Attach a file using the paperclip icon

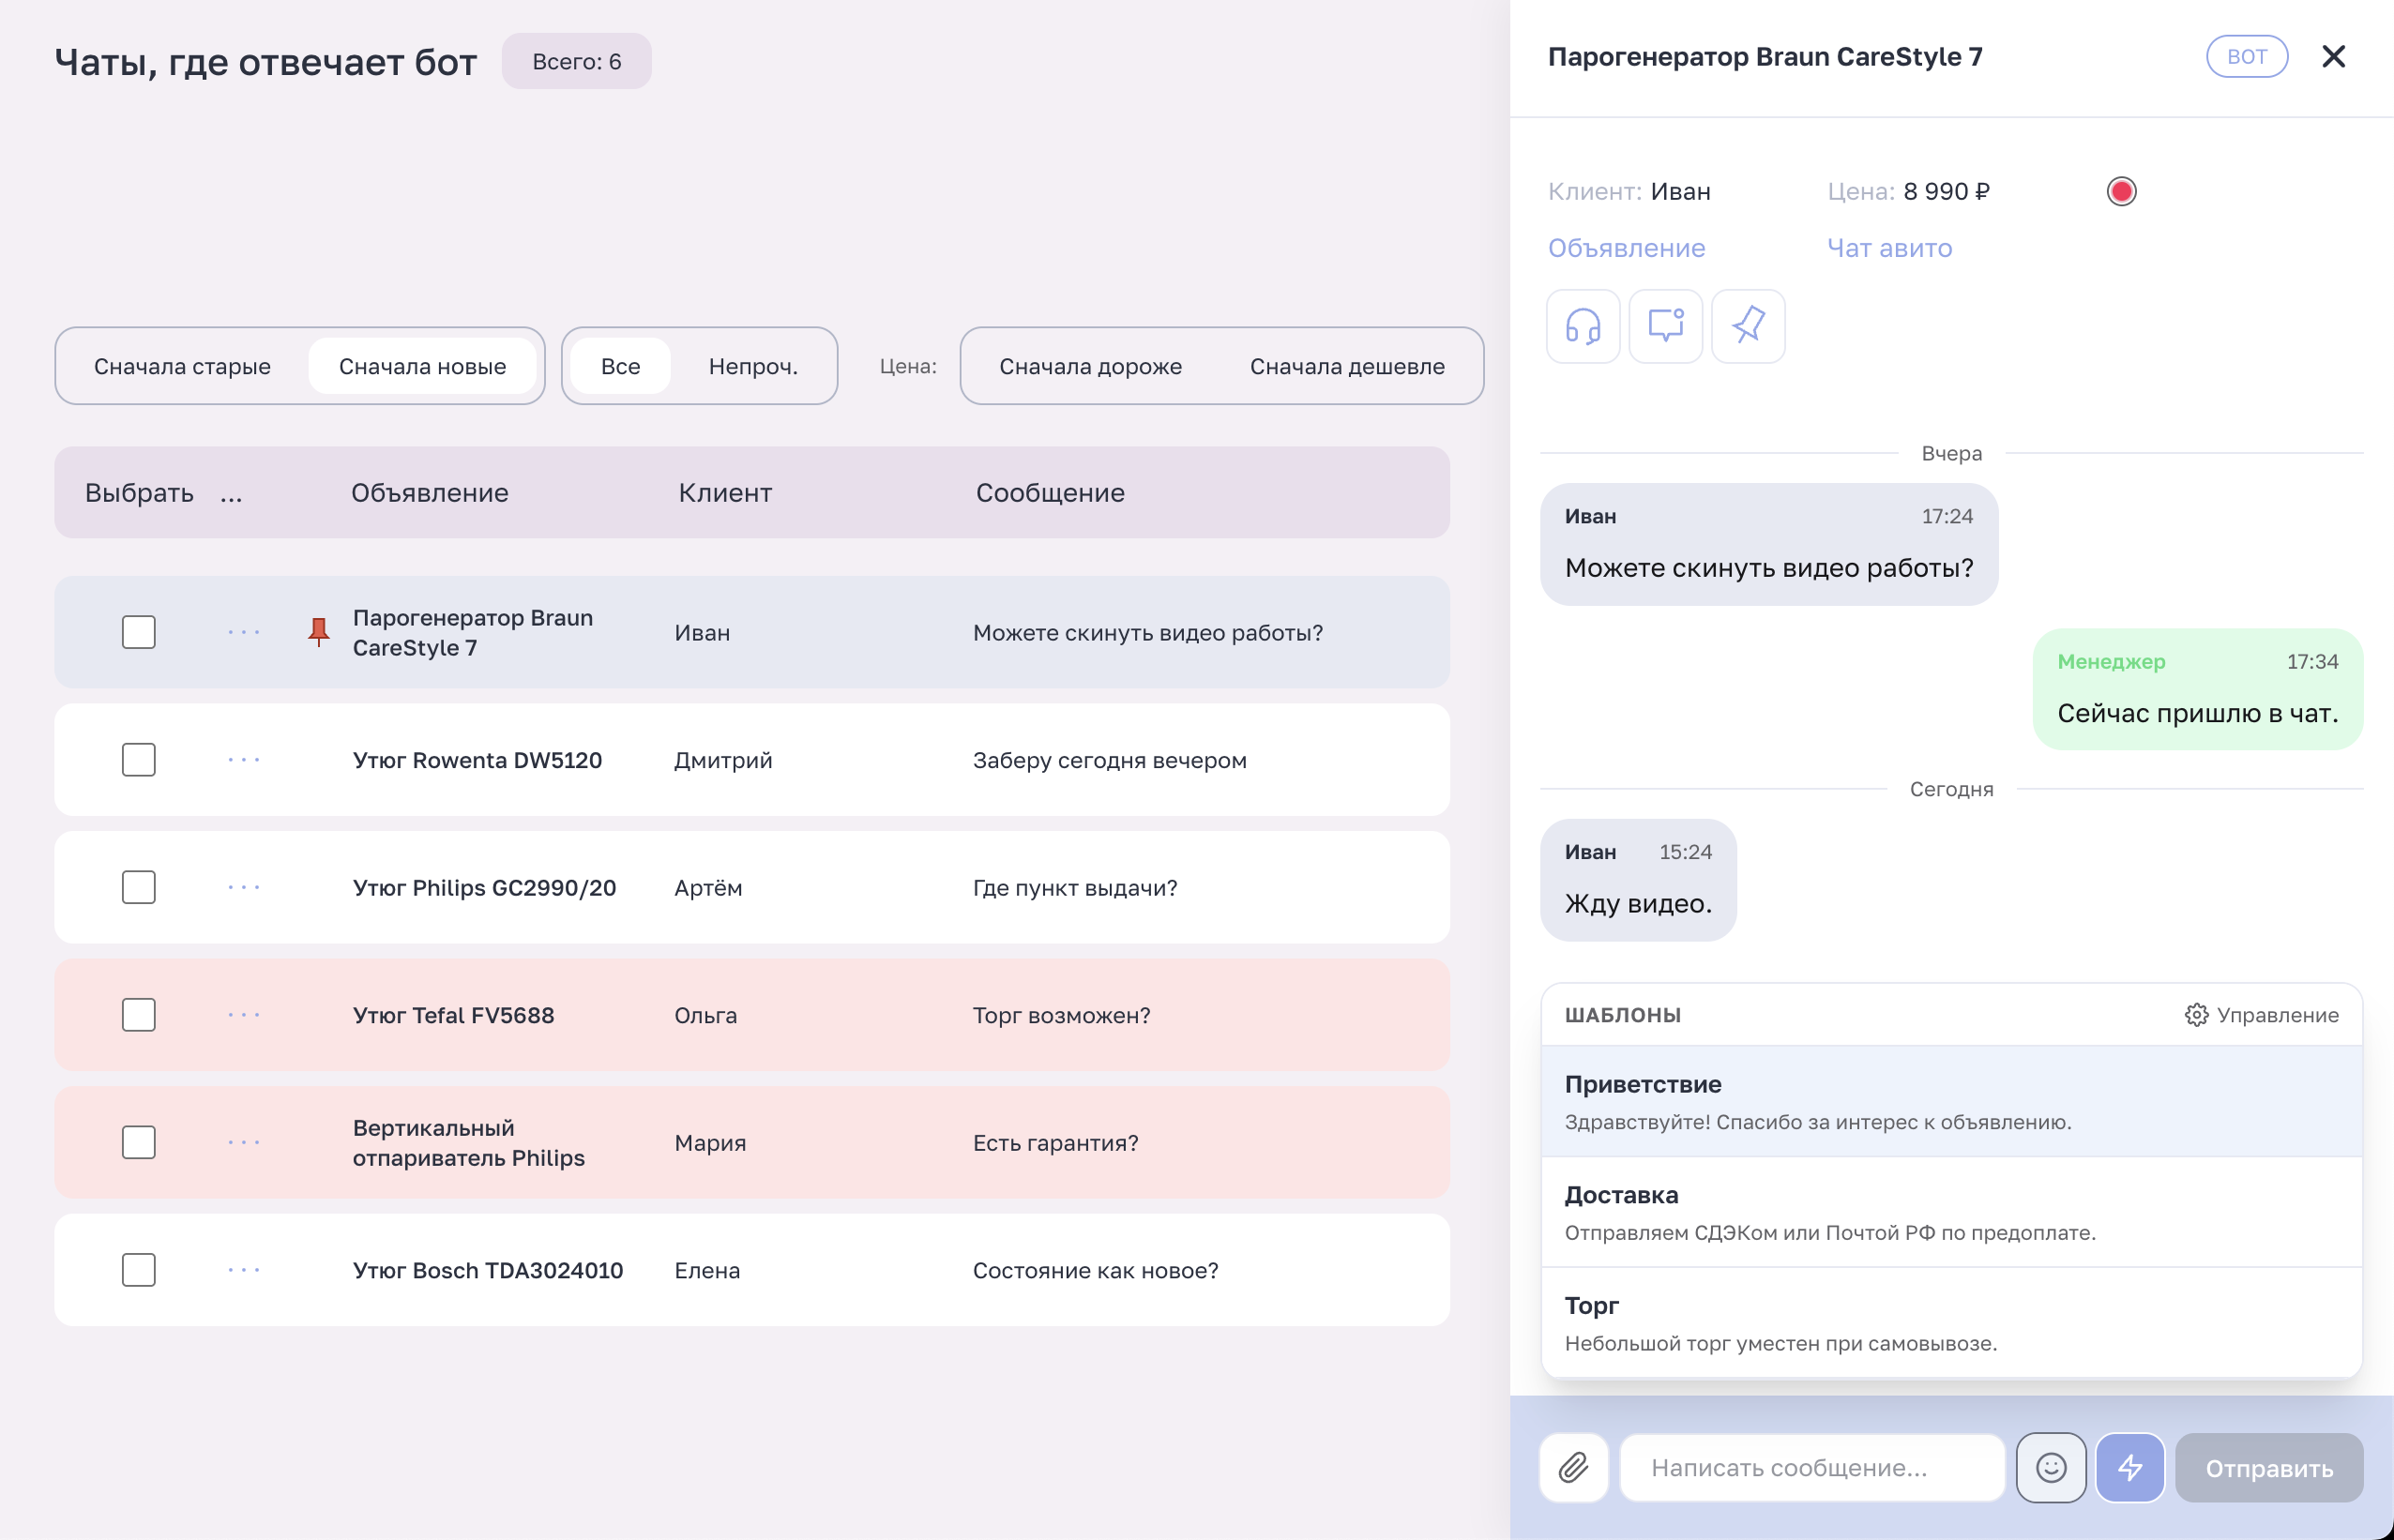tap(1573, 1467)
